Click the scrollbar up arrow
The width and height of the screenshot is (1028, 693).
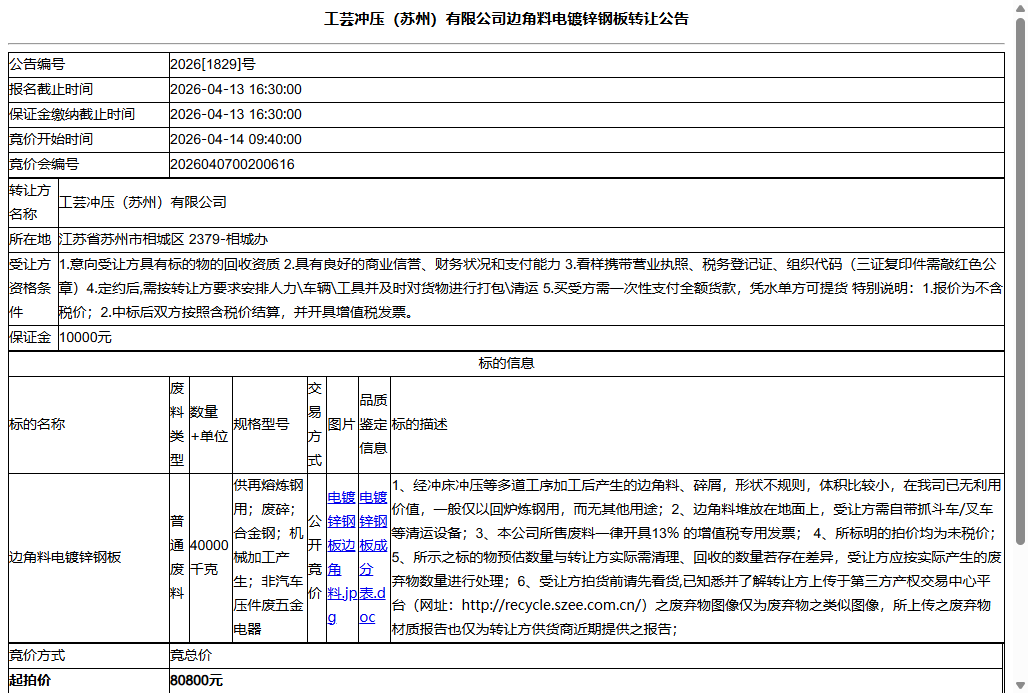point(1020,7)
